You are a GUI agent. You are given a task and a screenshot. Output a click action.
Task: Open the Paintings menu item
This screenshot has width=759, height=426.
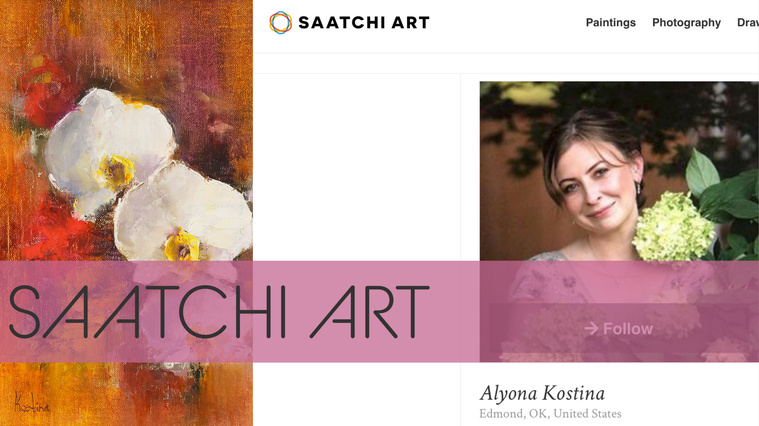[x=610, y=23]
